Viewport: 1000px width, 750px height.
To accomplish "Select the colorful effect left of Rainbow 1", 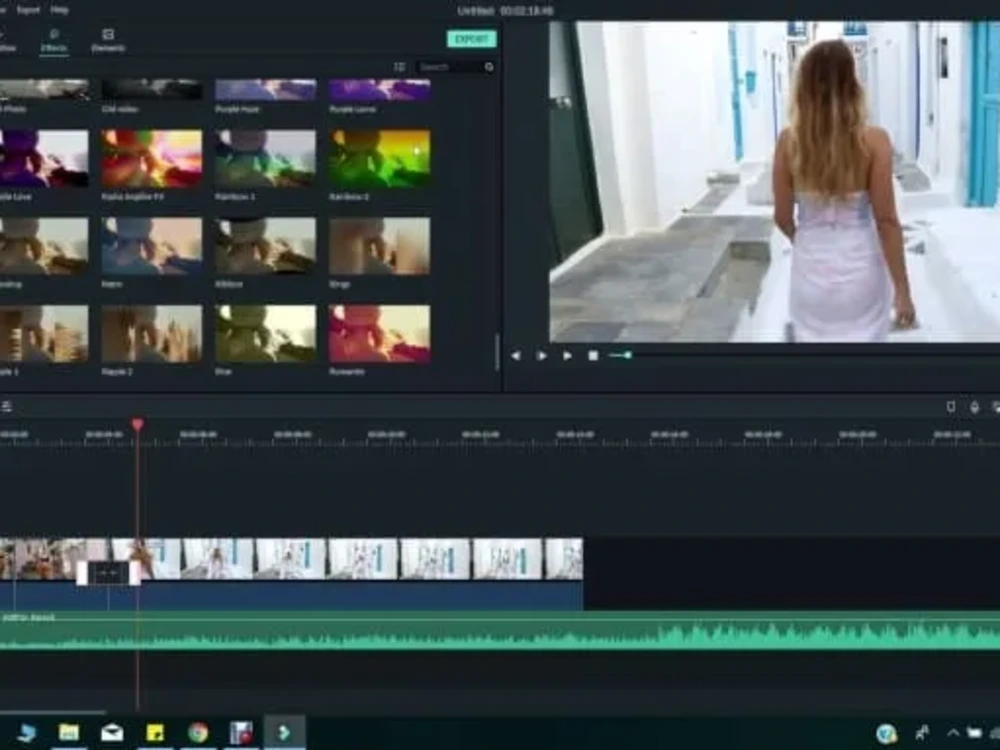I will pyautogui.click(x=152, y=159).
